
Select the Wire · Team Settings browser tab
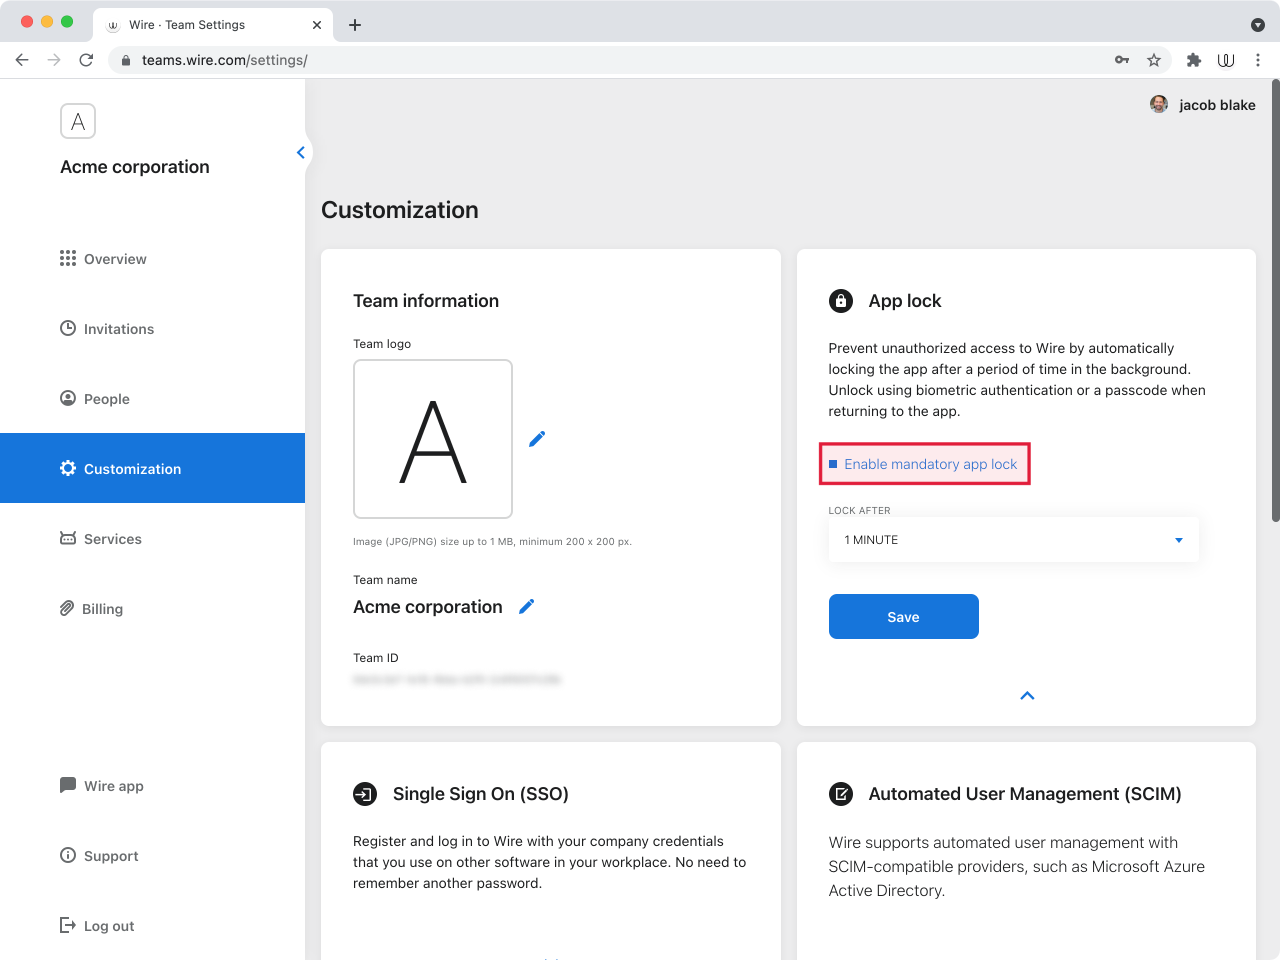tap(214, 25)
